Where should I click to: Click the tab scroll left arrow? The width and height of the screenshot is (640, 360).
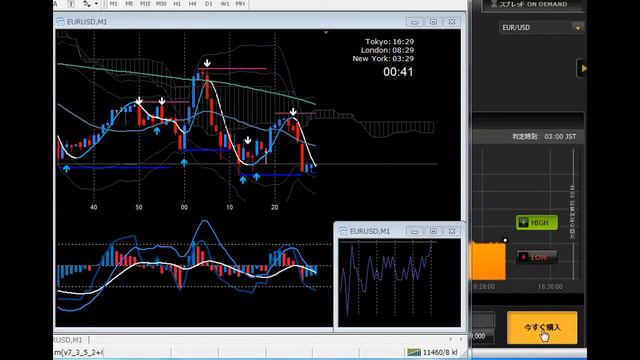[451, 339]
